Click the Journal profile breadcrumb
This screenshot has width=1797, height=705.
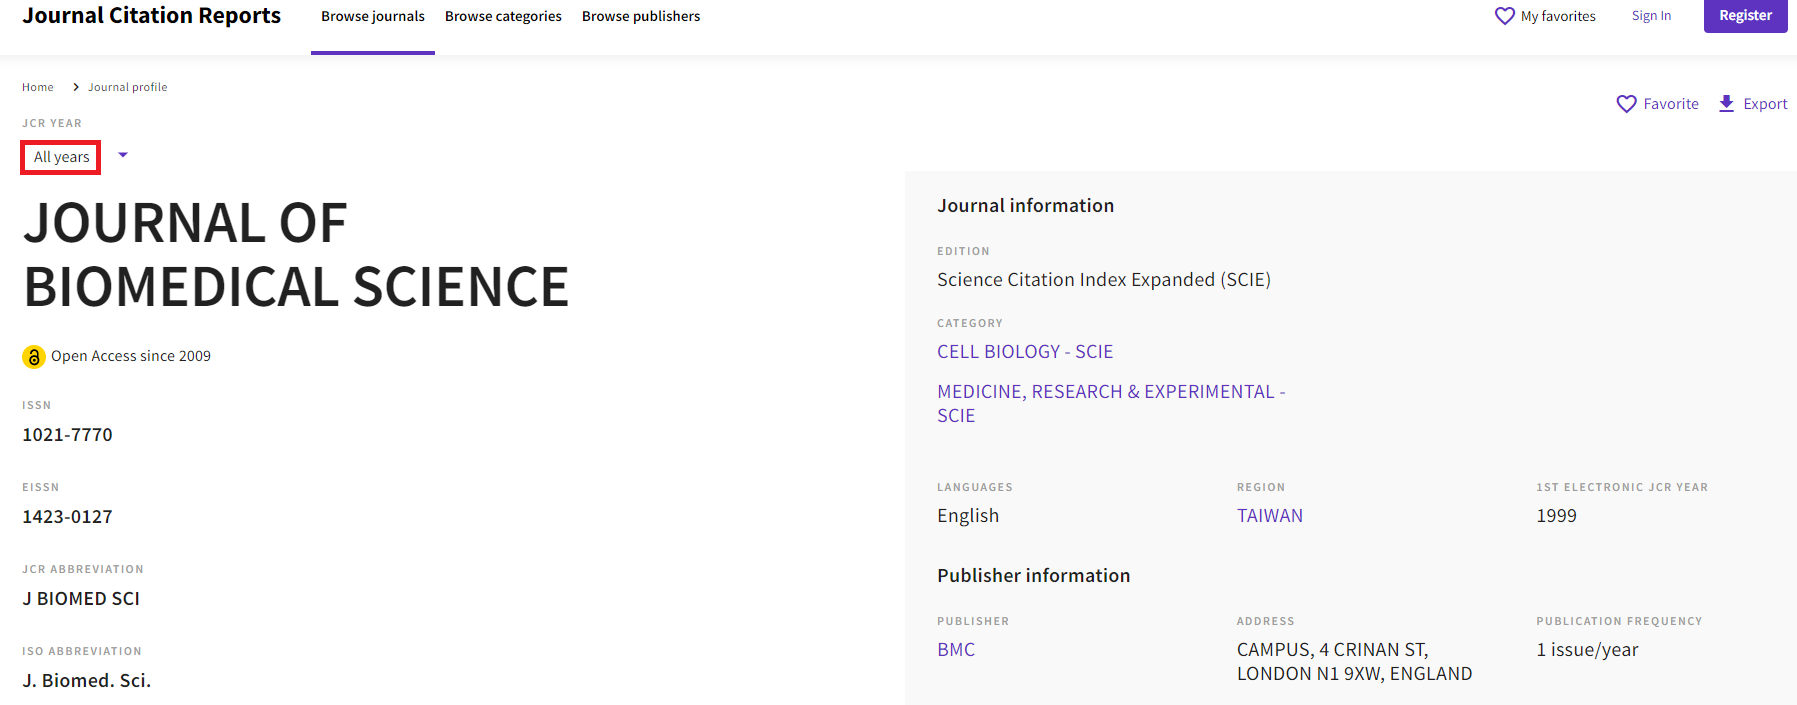pos(128,87)
